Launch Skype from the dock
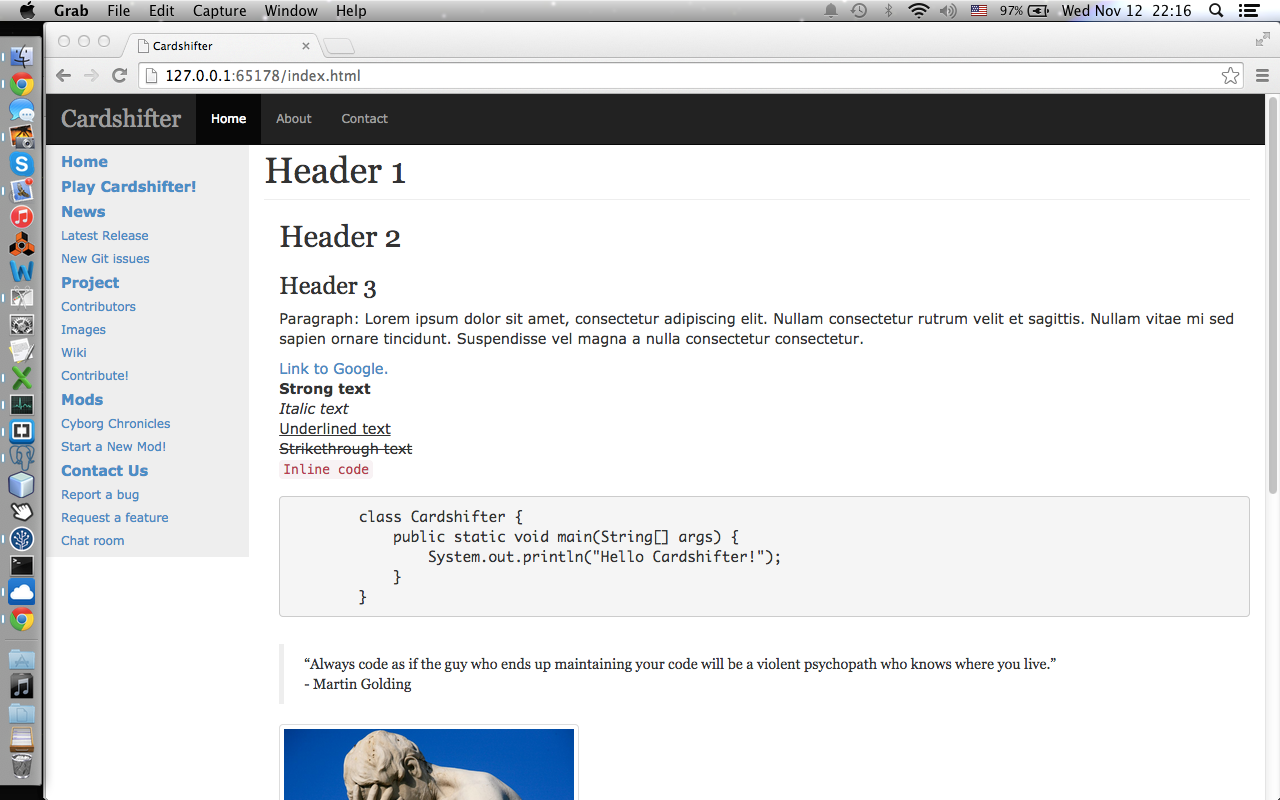The height and width of the screenshot is (800, 1280). click(22, 164)
